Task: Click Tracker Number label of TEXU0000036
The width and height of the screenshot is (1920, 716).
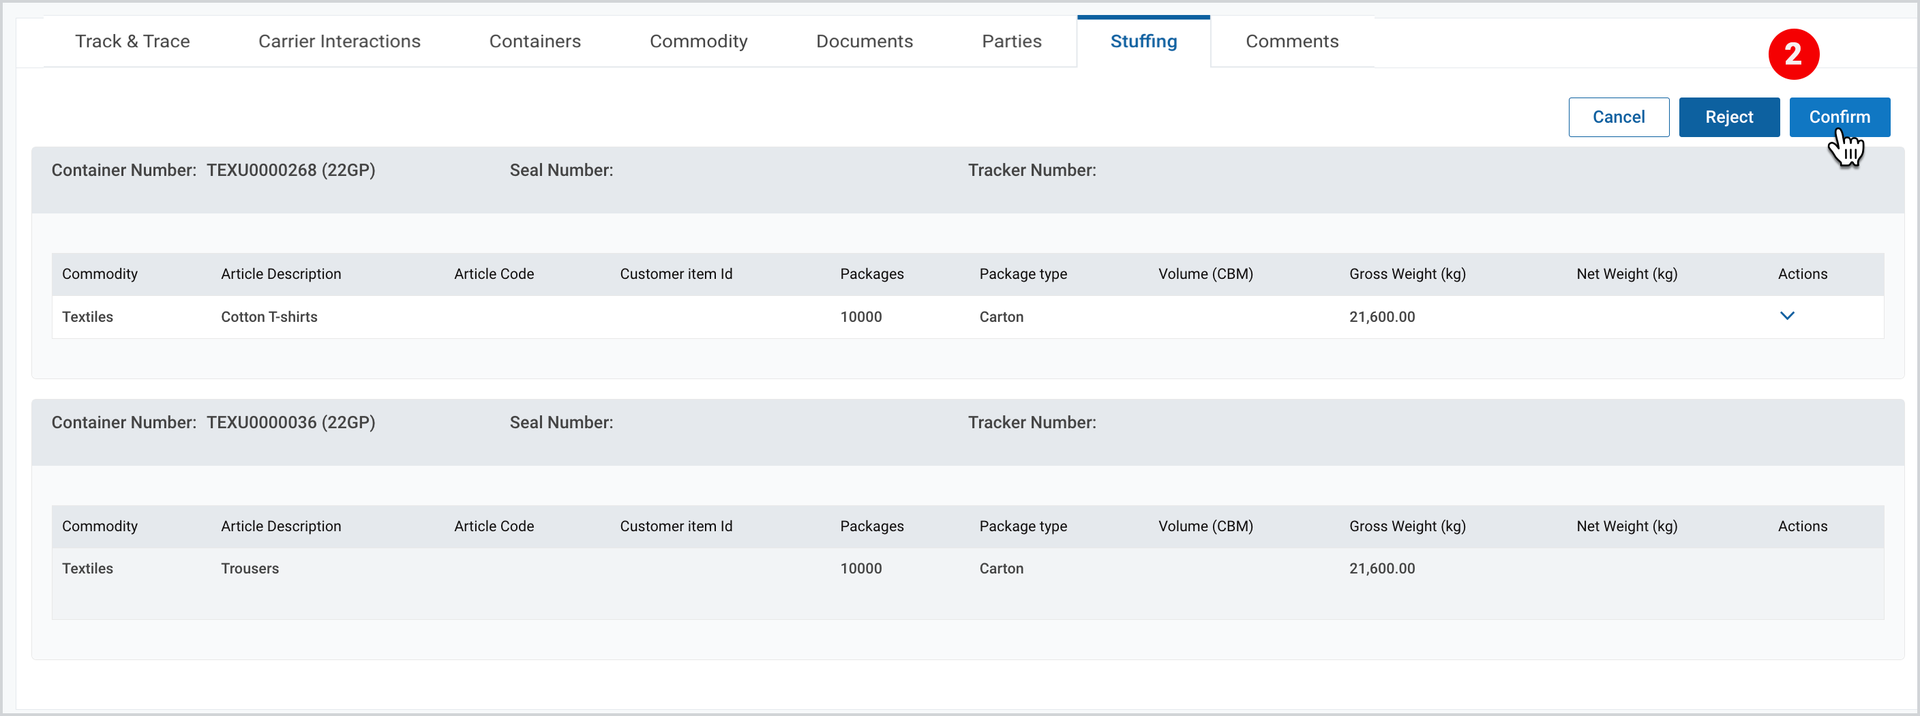Action: [x=1032, y=422]
